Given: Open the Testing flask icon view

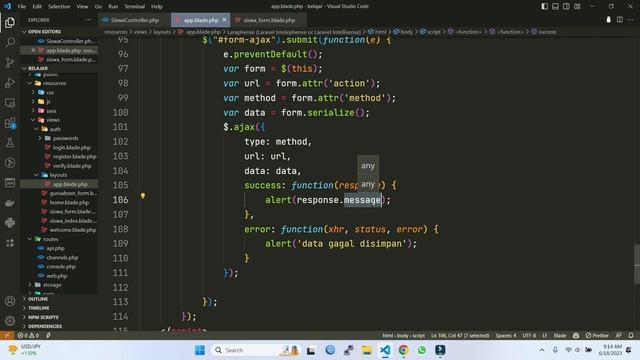Looking at the screenshot, I should [x=10, y=142].
